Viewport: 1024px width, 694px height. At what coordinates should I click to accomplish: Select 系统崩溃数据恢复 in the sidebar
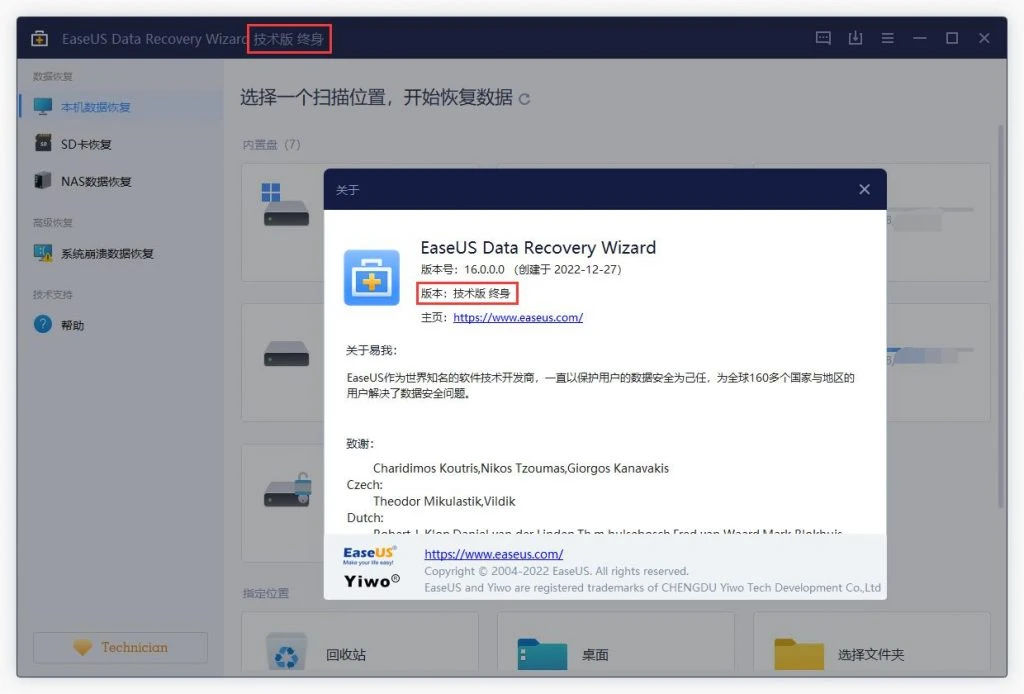click(x=107, y=254)
